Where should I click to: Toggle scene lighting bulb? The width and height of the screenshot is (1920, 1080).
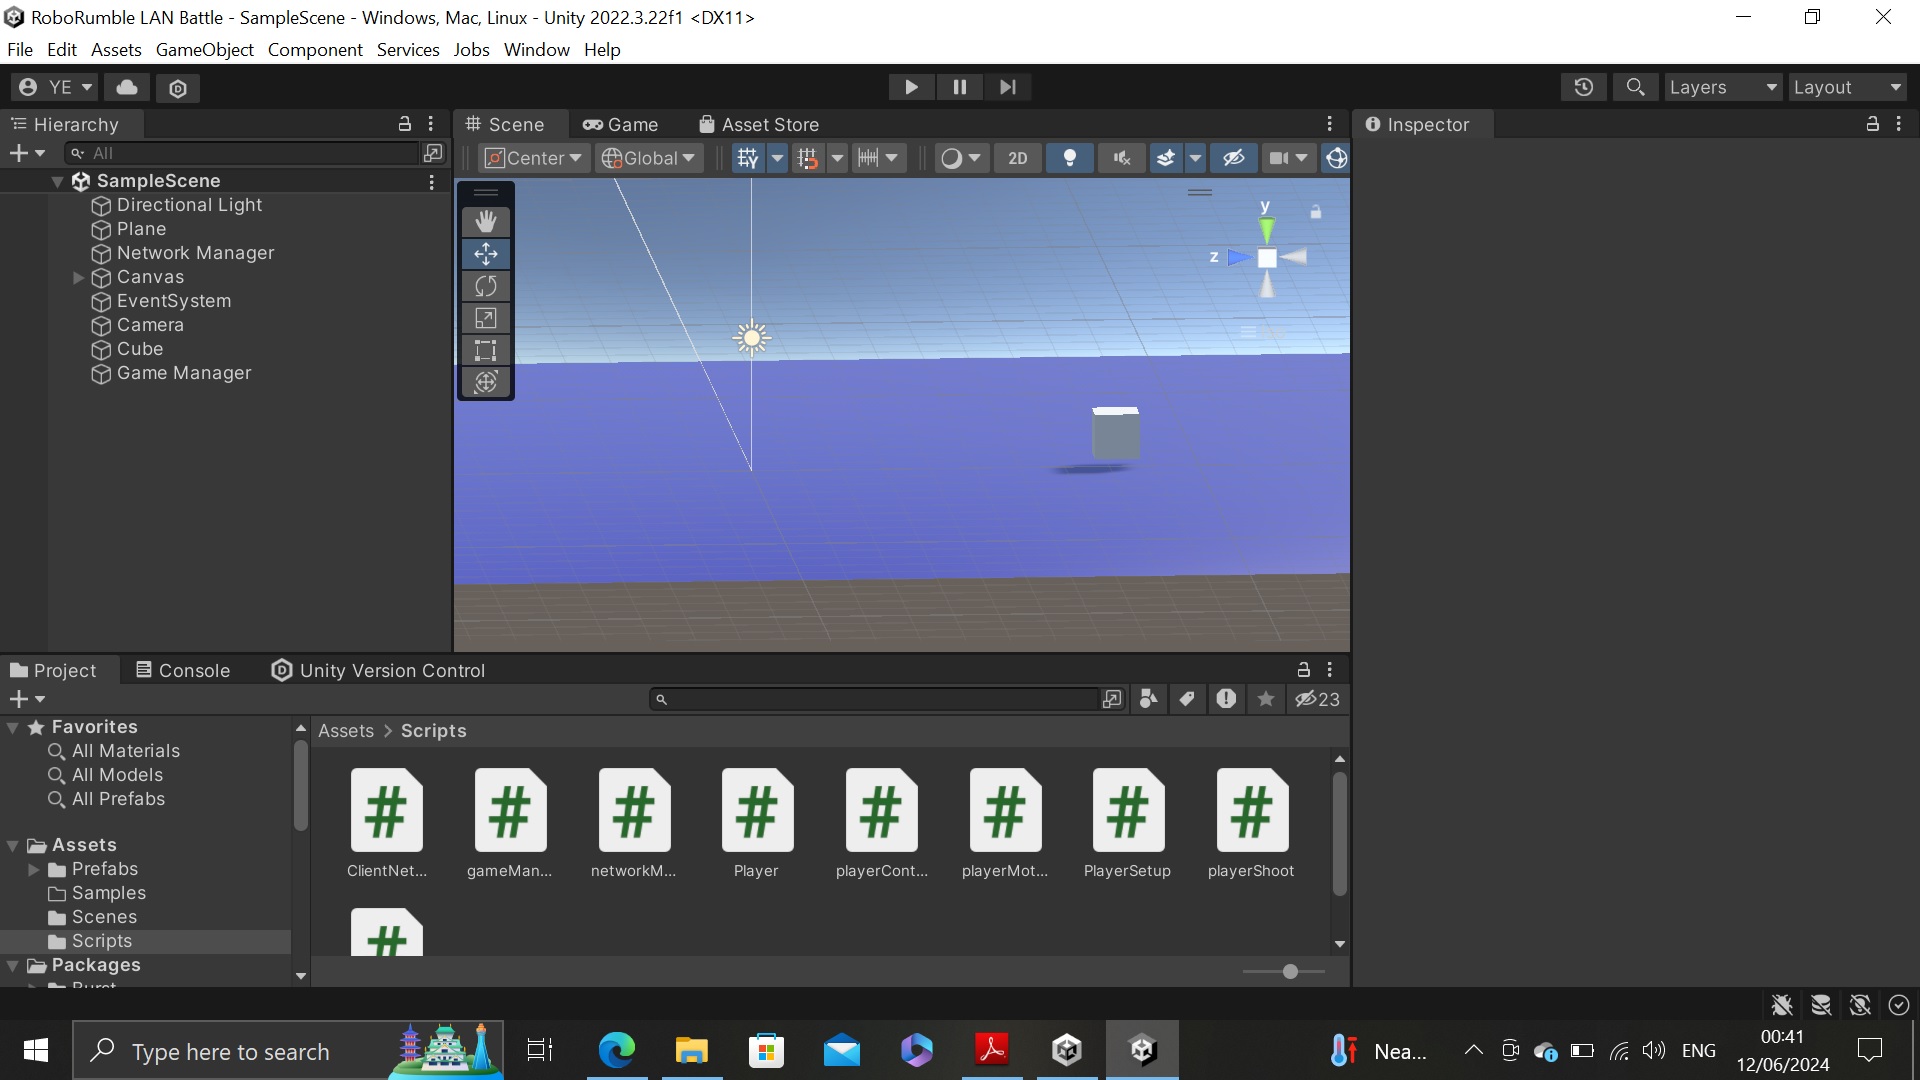1070,158
